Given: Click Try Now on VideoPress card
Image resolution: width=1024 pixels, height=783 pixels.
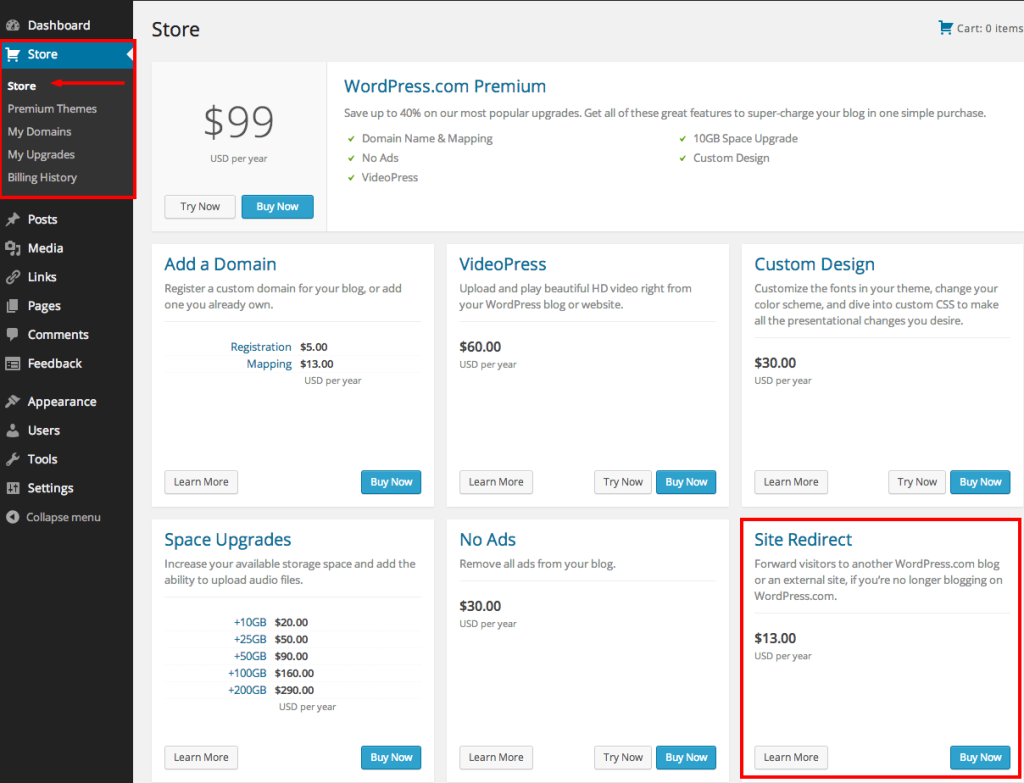Looking at the screenshot, I should (623, 482).
